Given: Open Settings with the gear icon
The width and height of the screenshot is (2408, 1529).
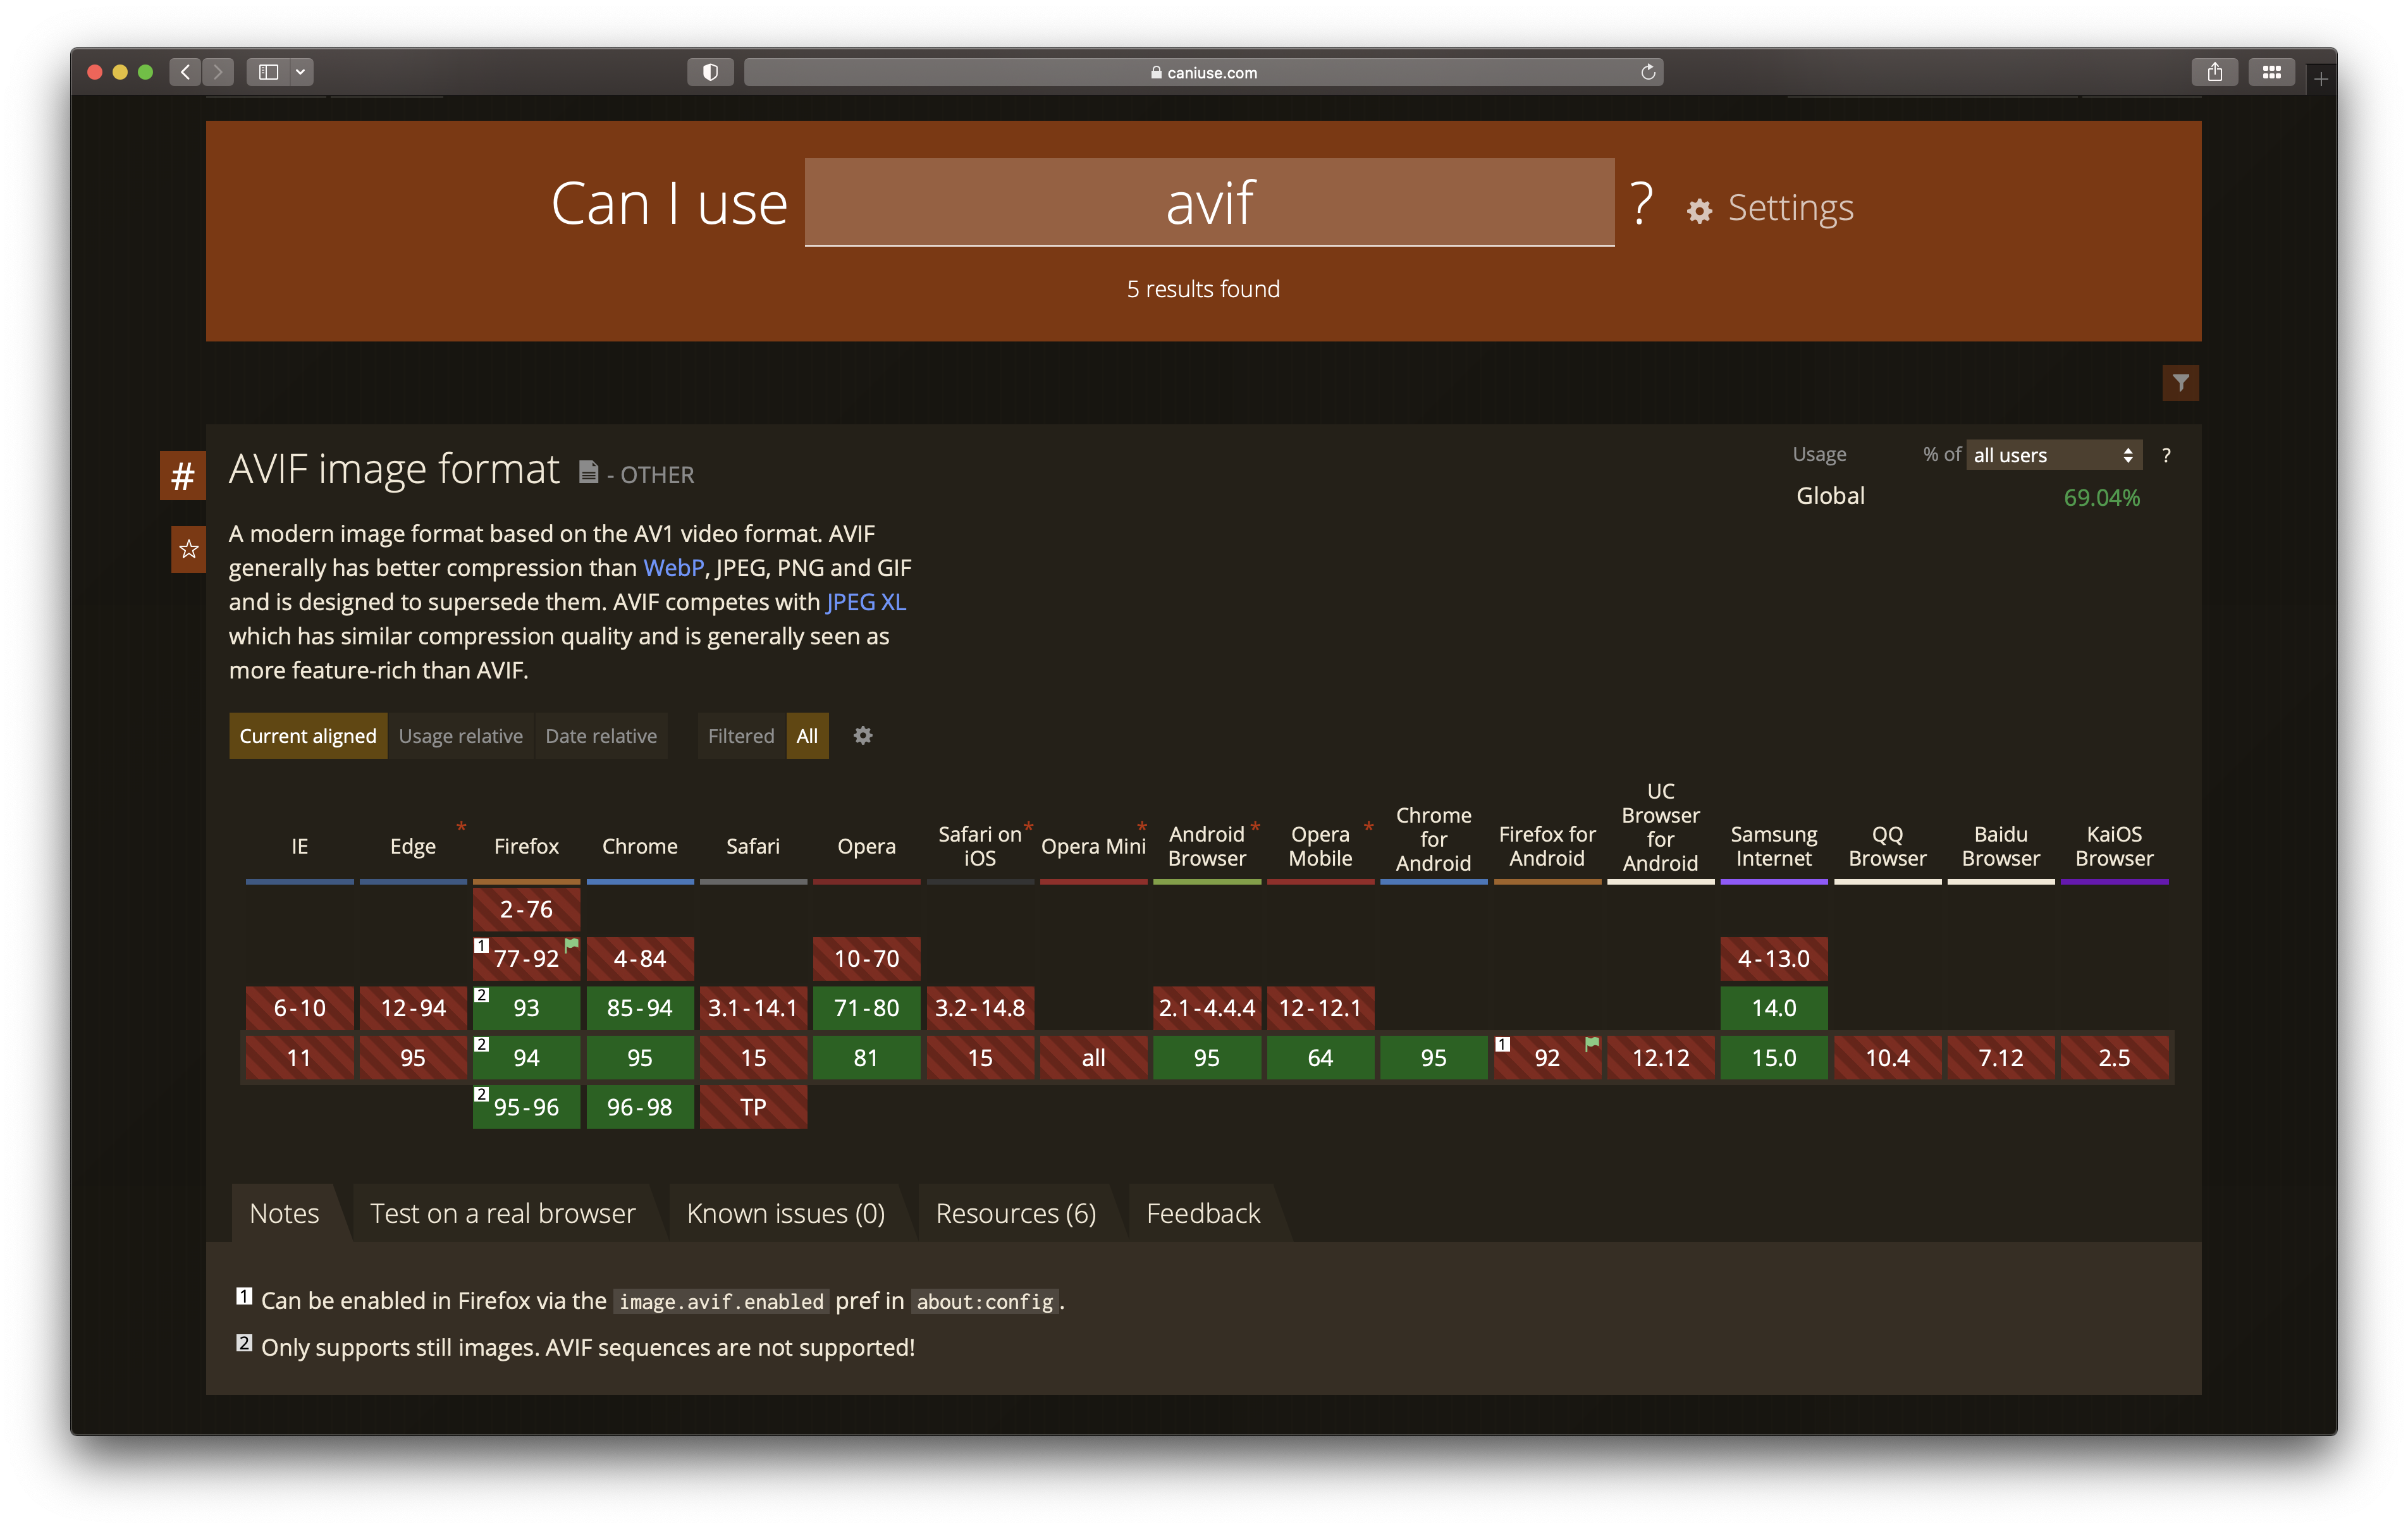Looking at the screenshot, I should tap(1699, 210).
